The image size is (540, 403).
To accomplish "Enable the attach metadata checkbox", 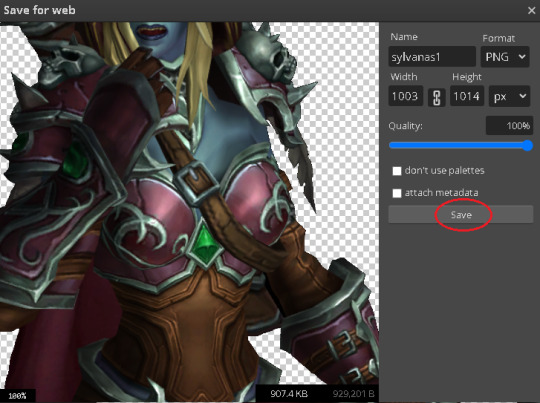I will pyautogui.click(x=397, y=193).
